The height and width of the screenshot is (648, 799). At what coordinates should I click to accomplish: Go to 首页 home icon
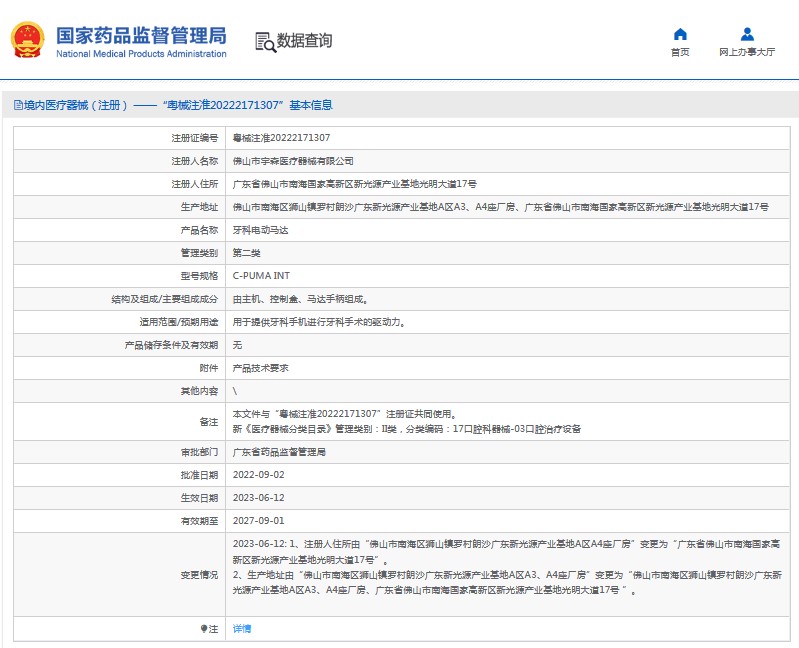[x=680, y=34]
